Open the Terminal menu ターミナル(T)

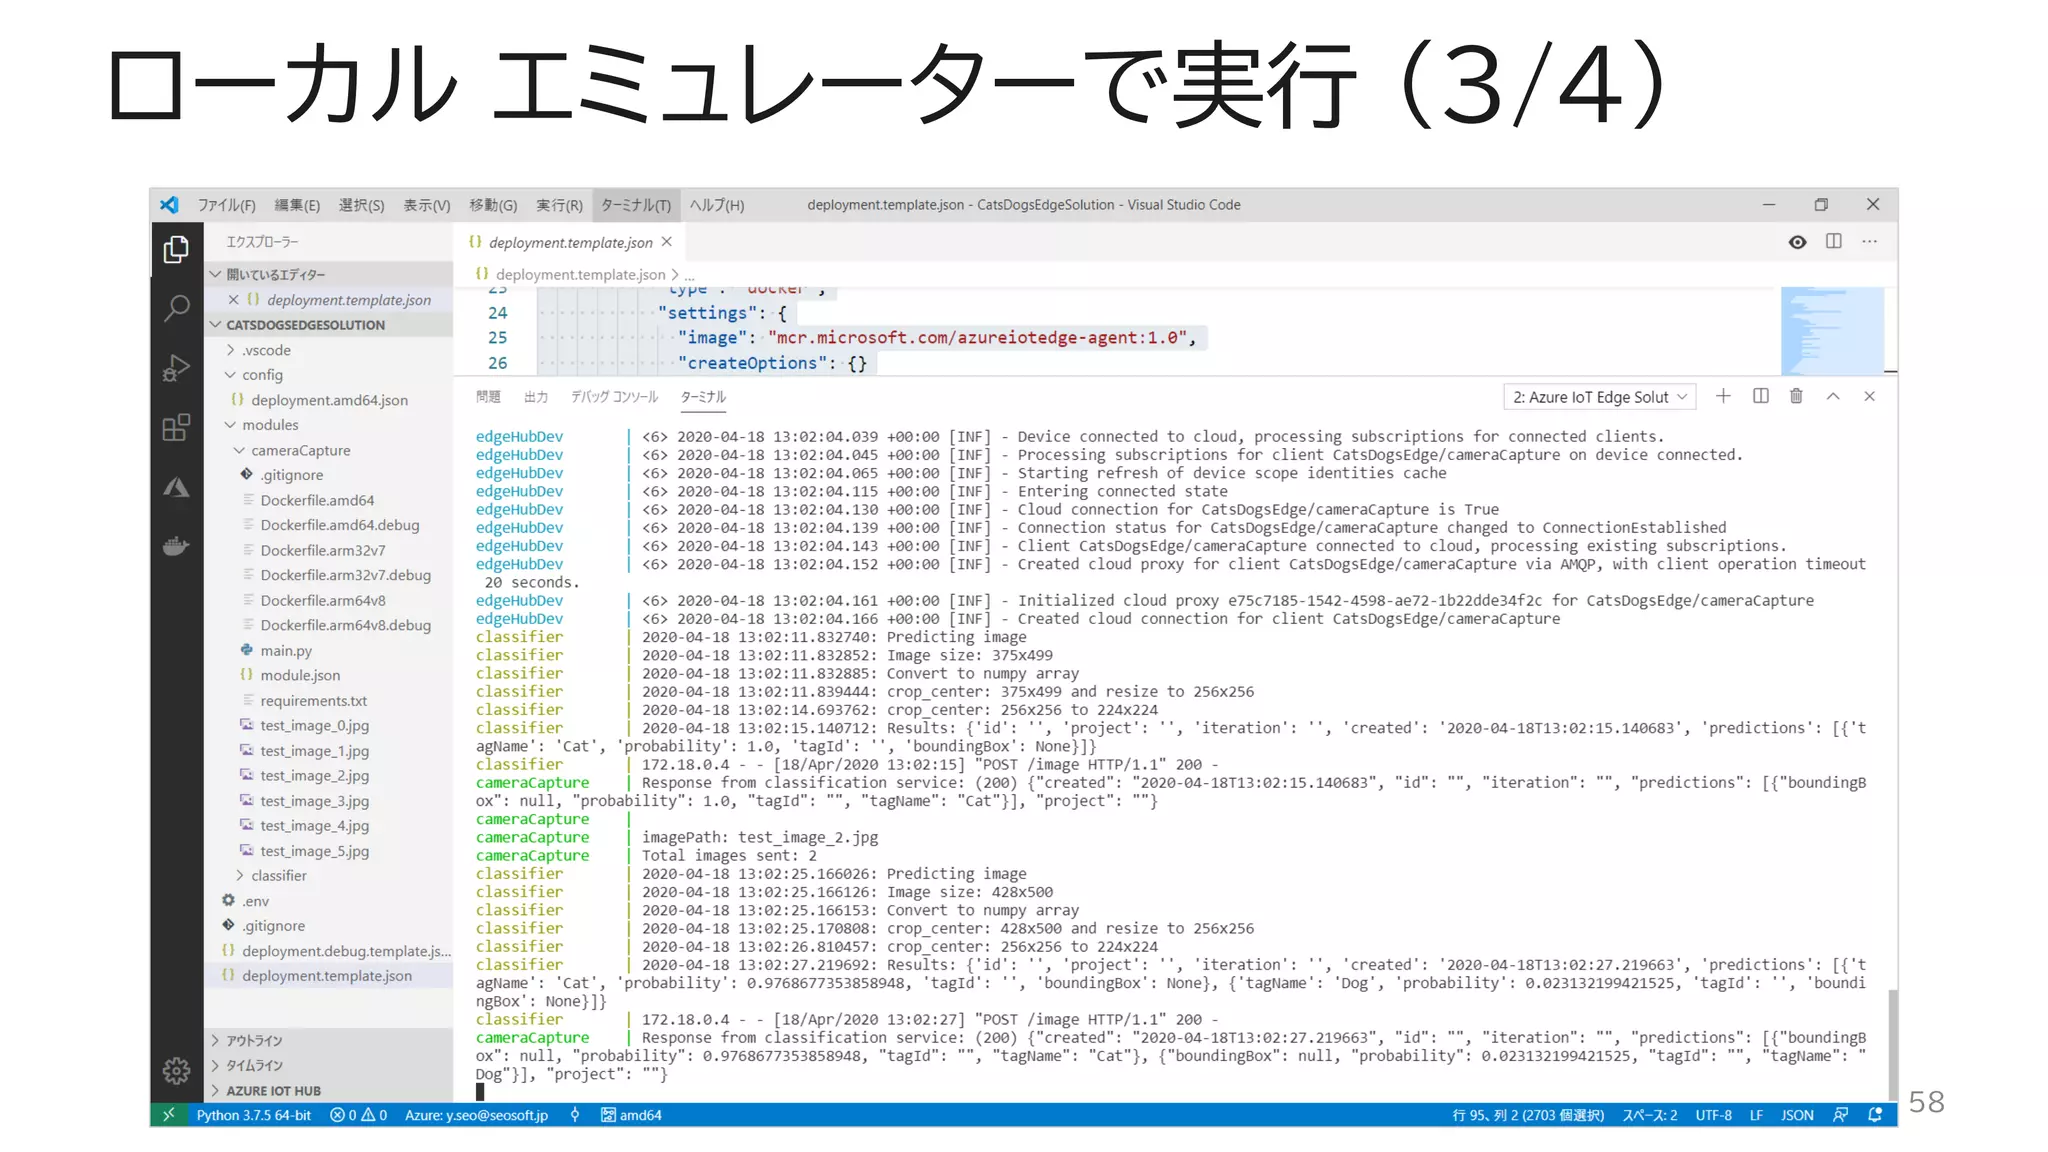[x=636, y=204]
